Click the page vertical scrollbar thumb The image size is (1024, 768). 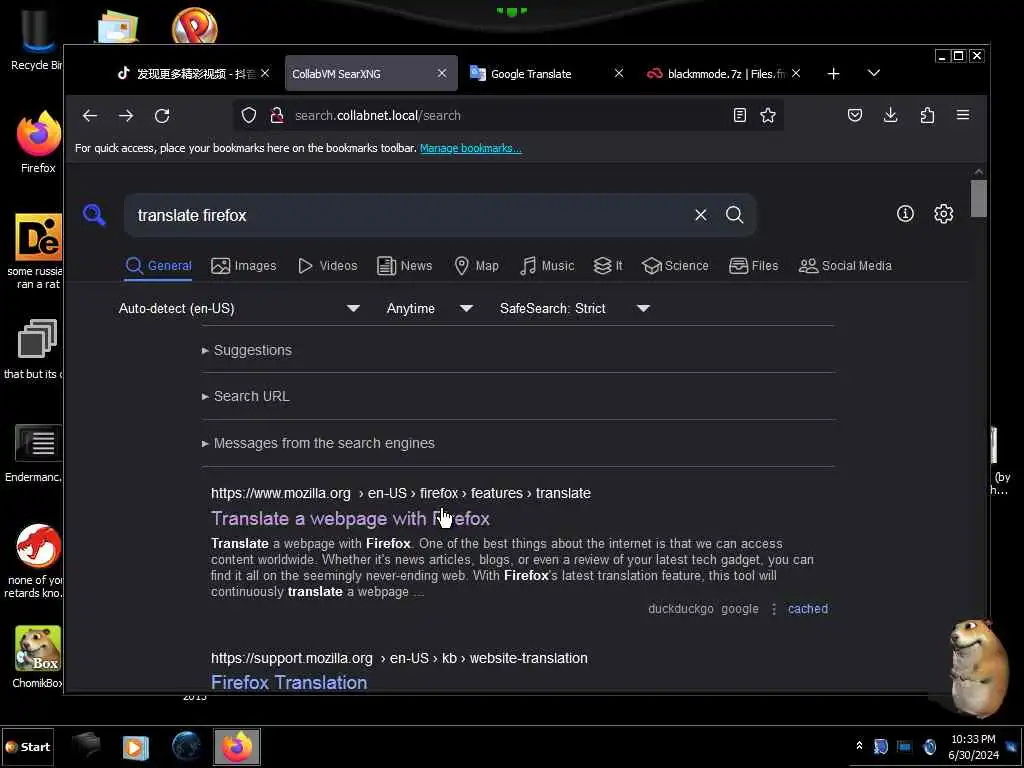[978, 198]
